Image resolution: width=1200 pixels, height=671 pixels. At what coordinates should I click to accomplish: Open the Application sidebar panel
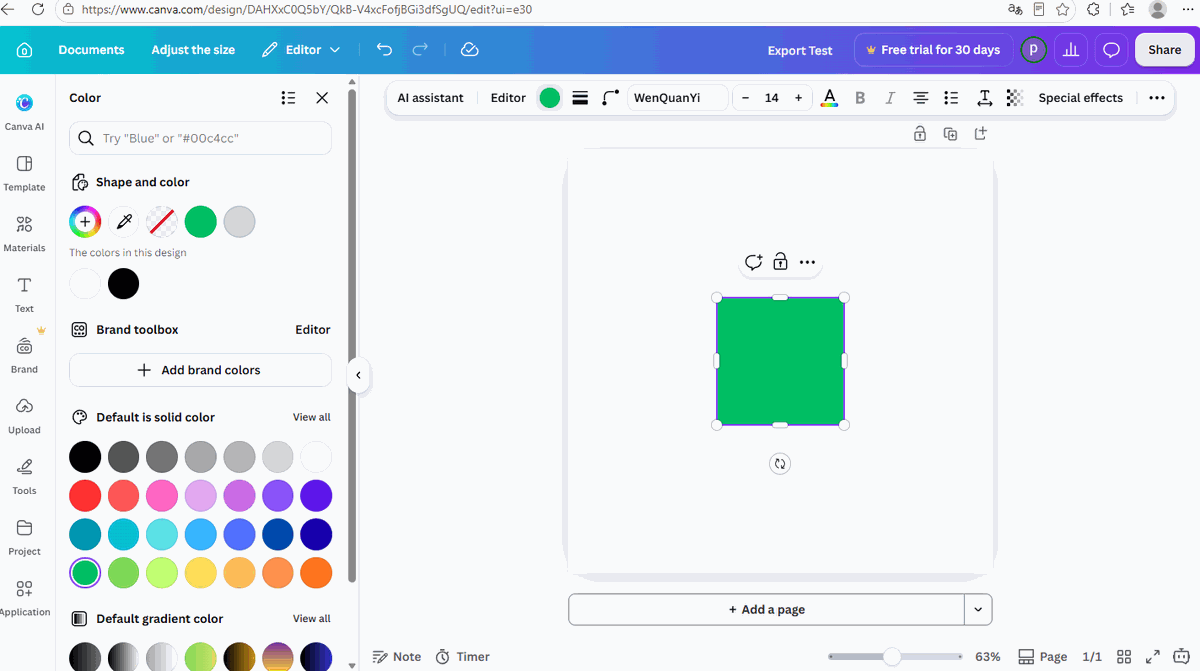pos(24,599)
